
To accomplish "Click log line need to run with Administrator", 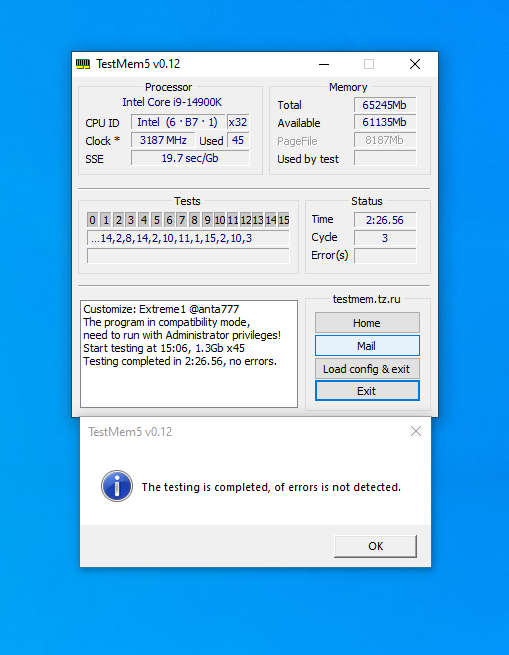I will [182, 335].
